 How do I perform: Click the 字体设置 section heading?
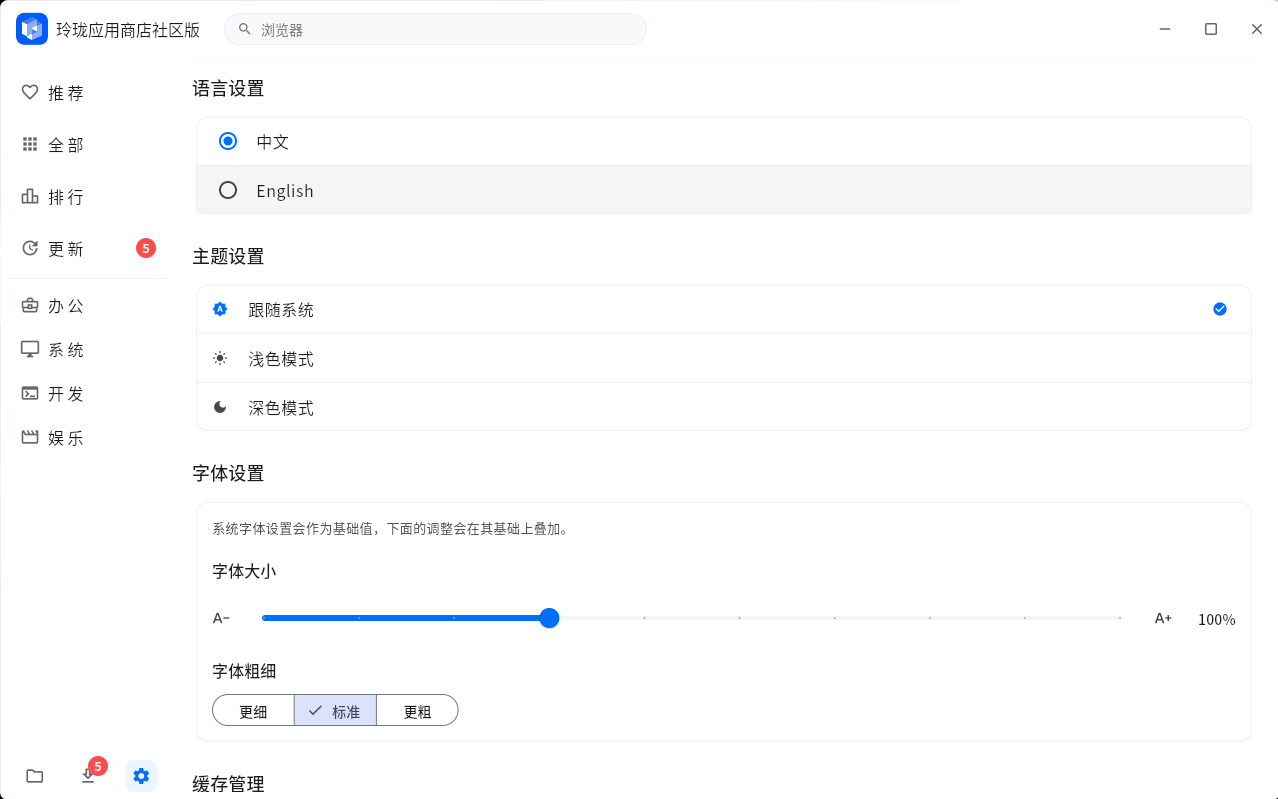pos(228,474)
